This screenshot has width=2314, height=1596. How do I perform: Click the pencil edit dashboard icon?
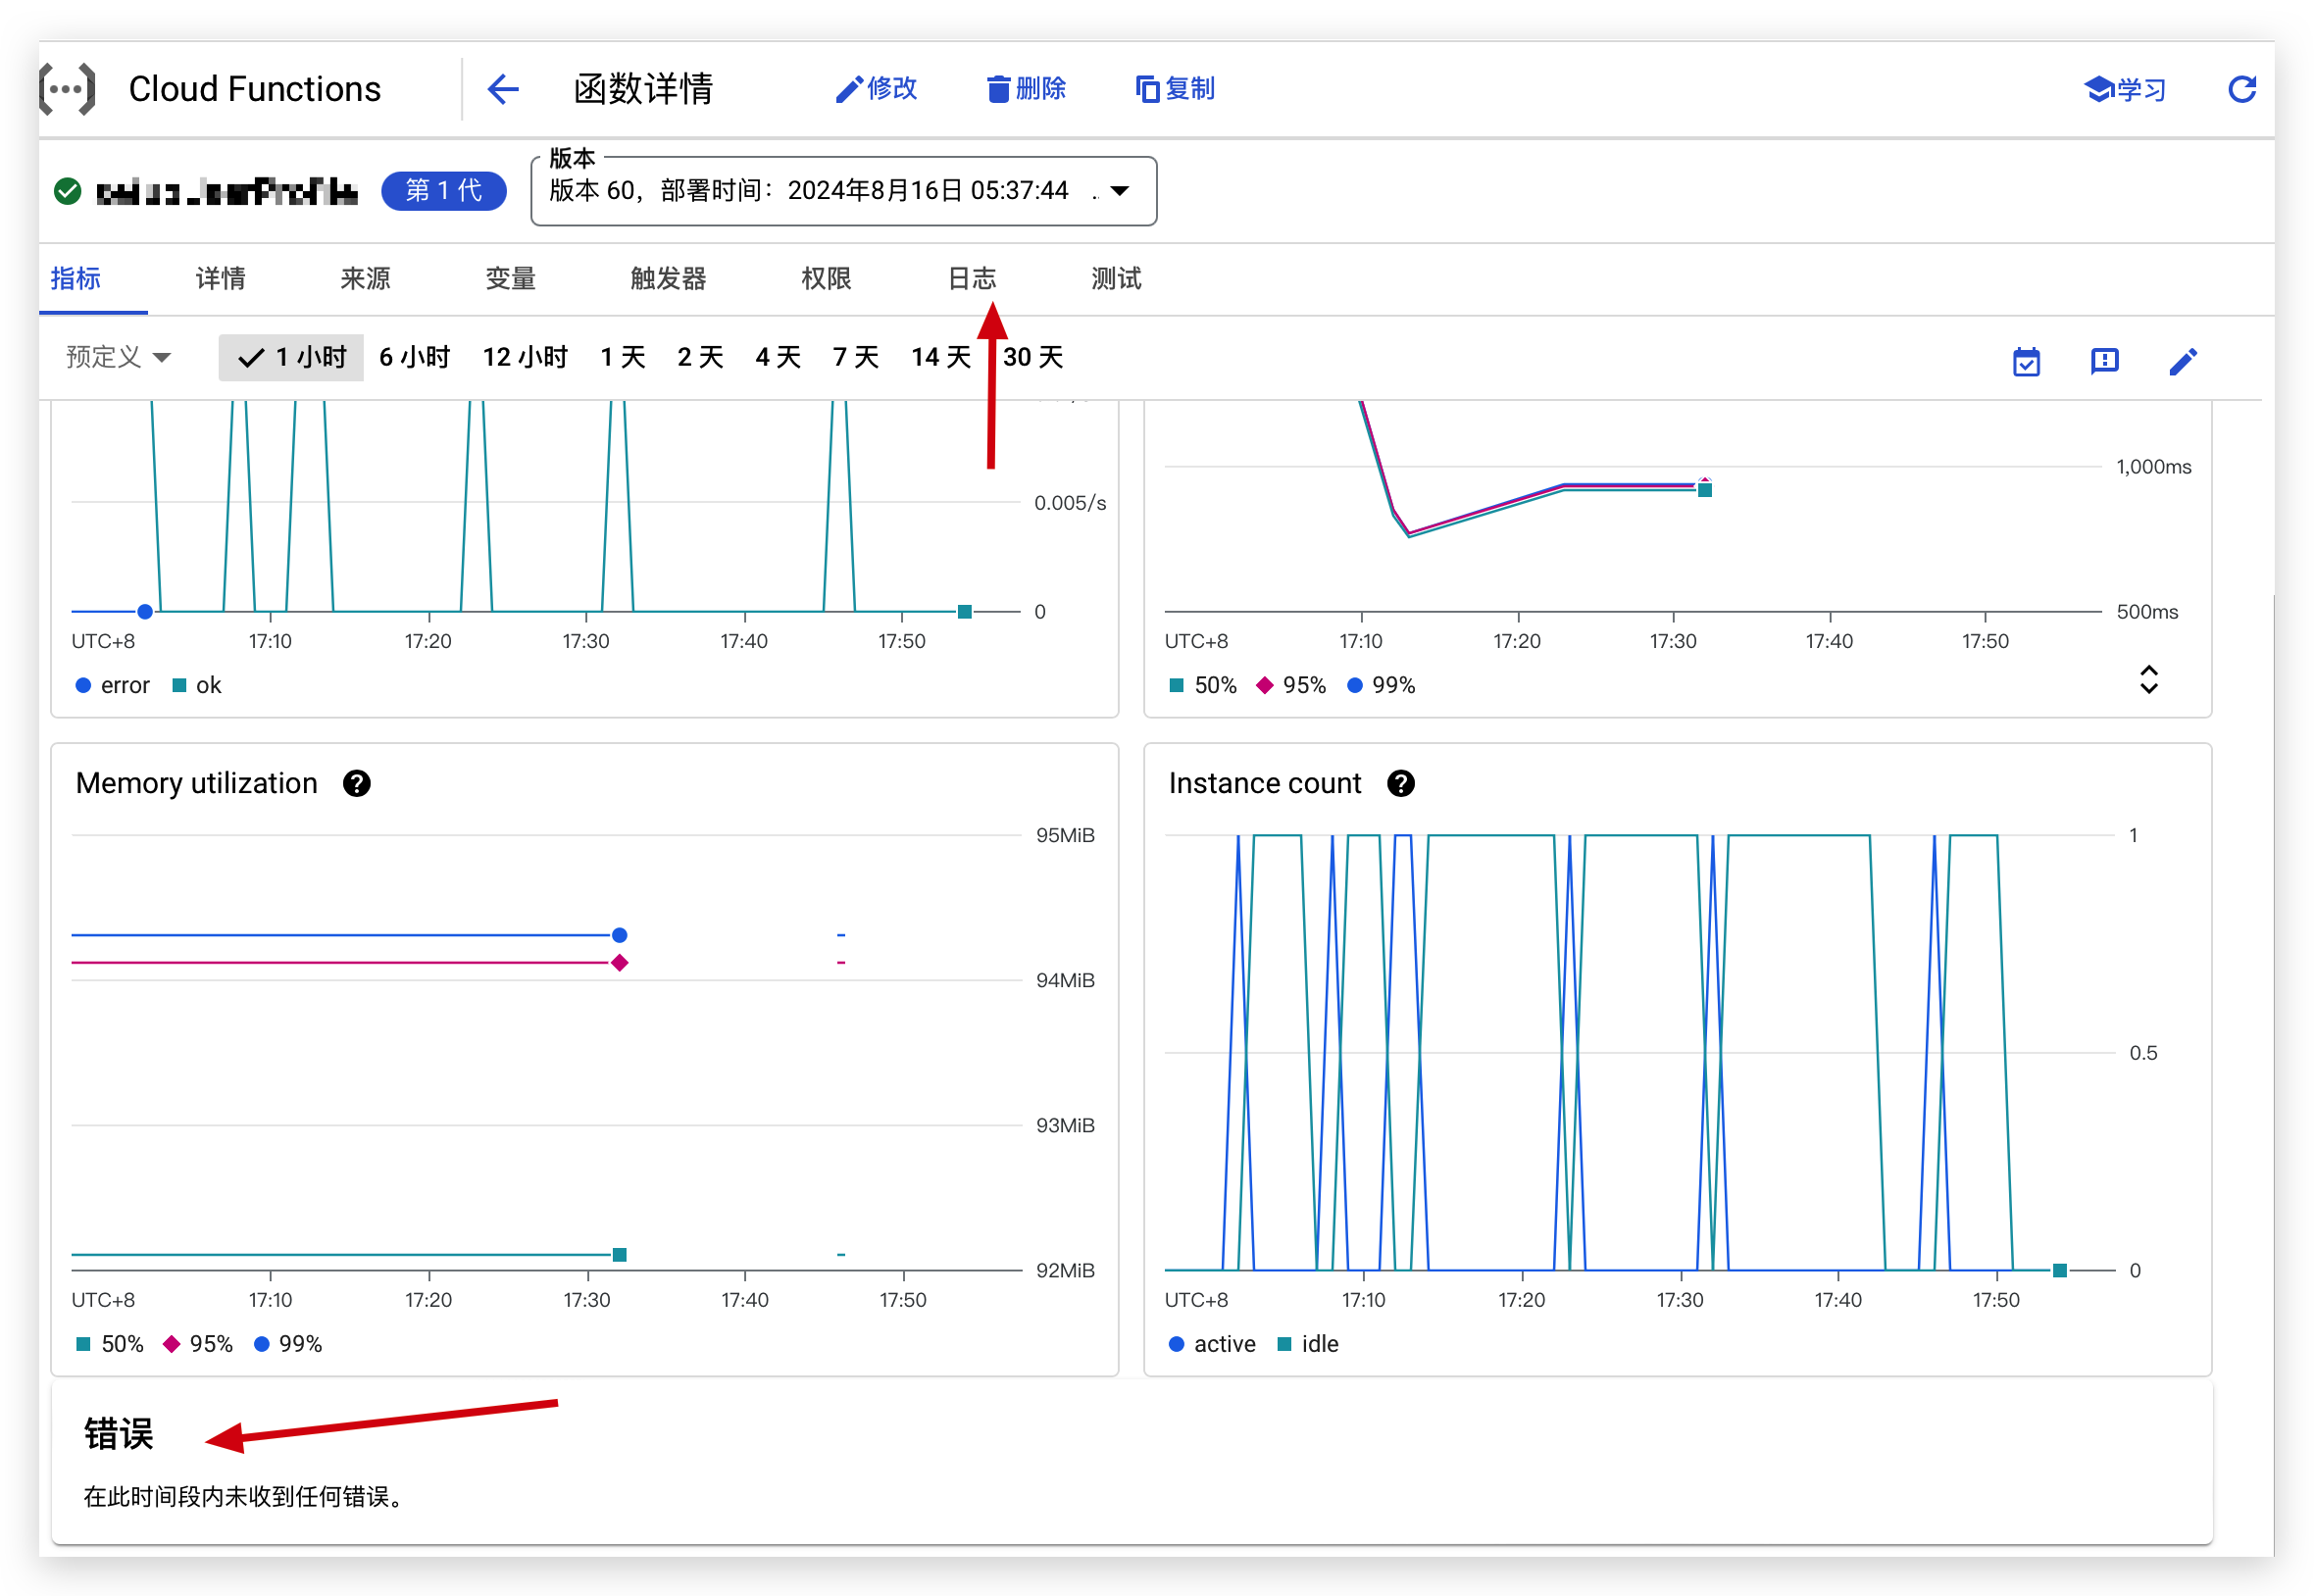point(2183,361)
